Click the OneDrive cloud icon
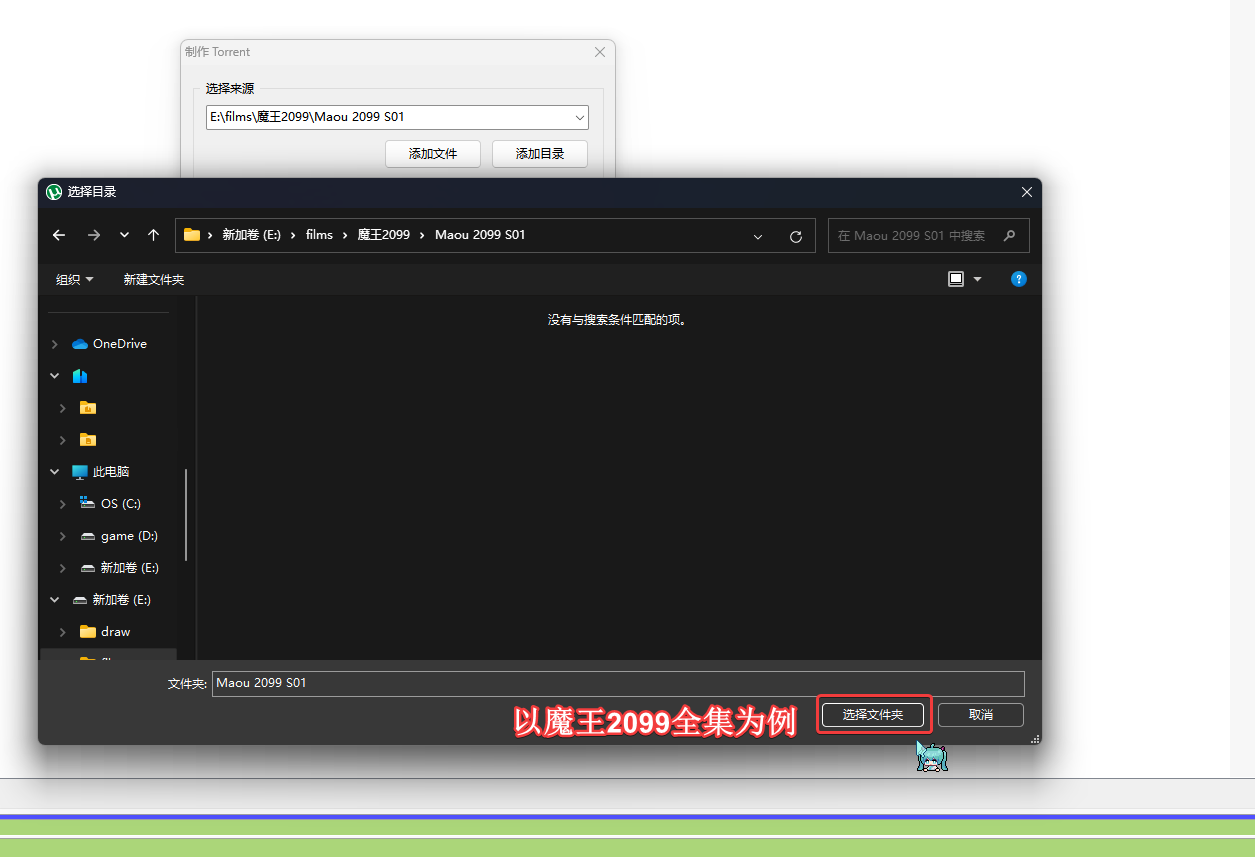This screenshot has height=857, width=1255. pyautogui.click(x=80, y=344)
